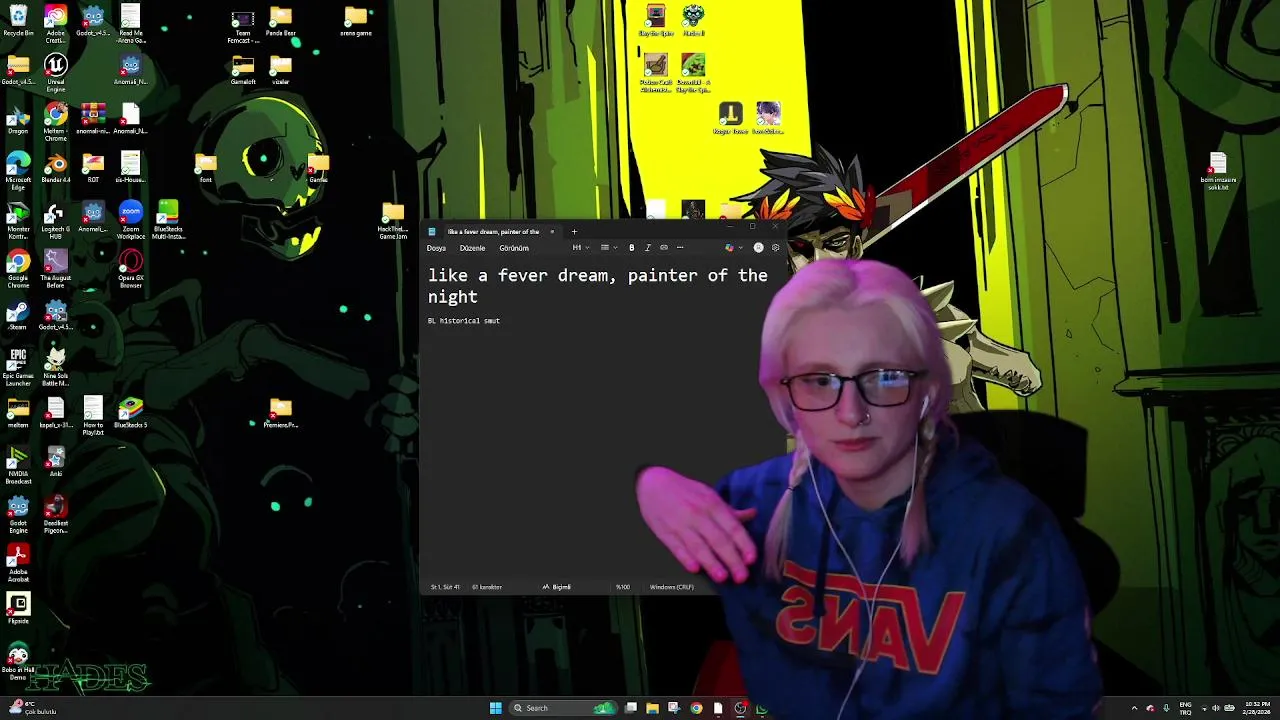Image resolution: width=1280 pixels, height=720 pixels.
Task: Select the Gameloft folder
Action: (x=243, y=70)
